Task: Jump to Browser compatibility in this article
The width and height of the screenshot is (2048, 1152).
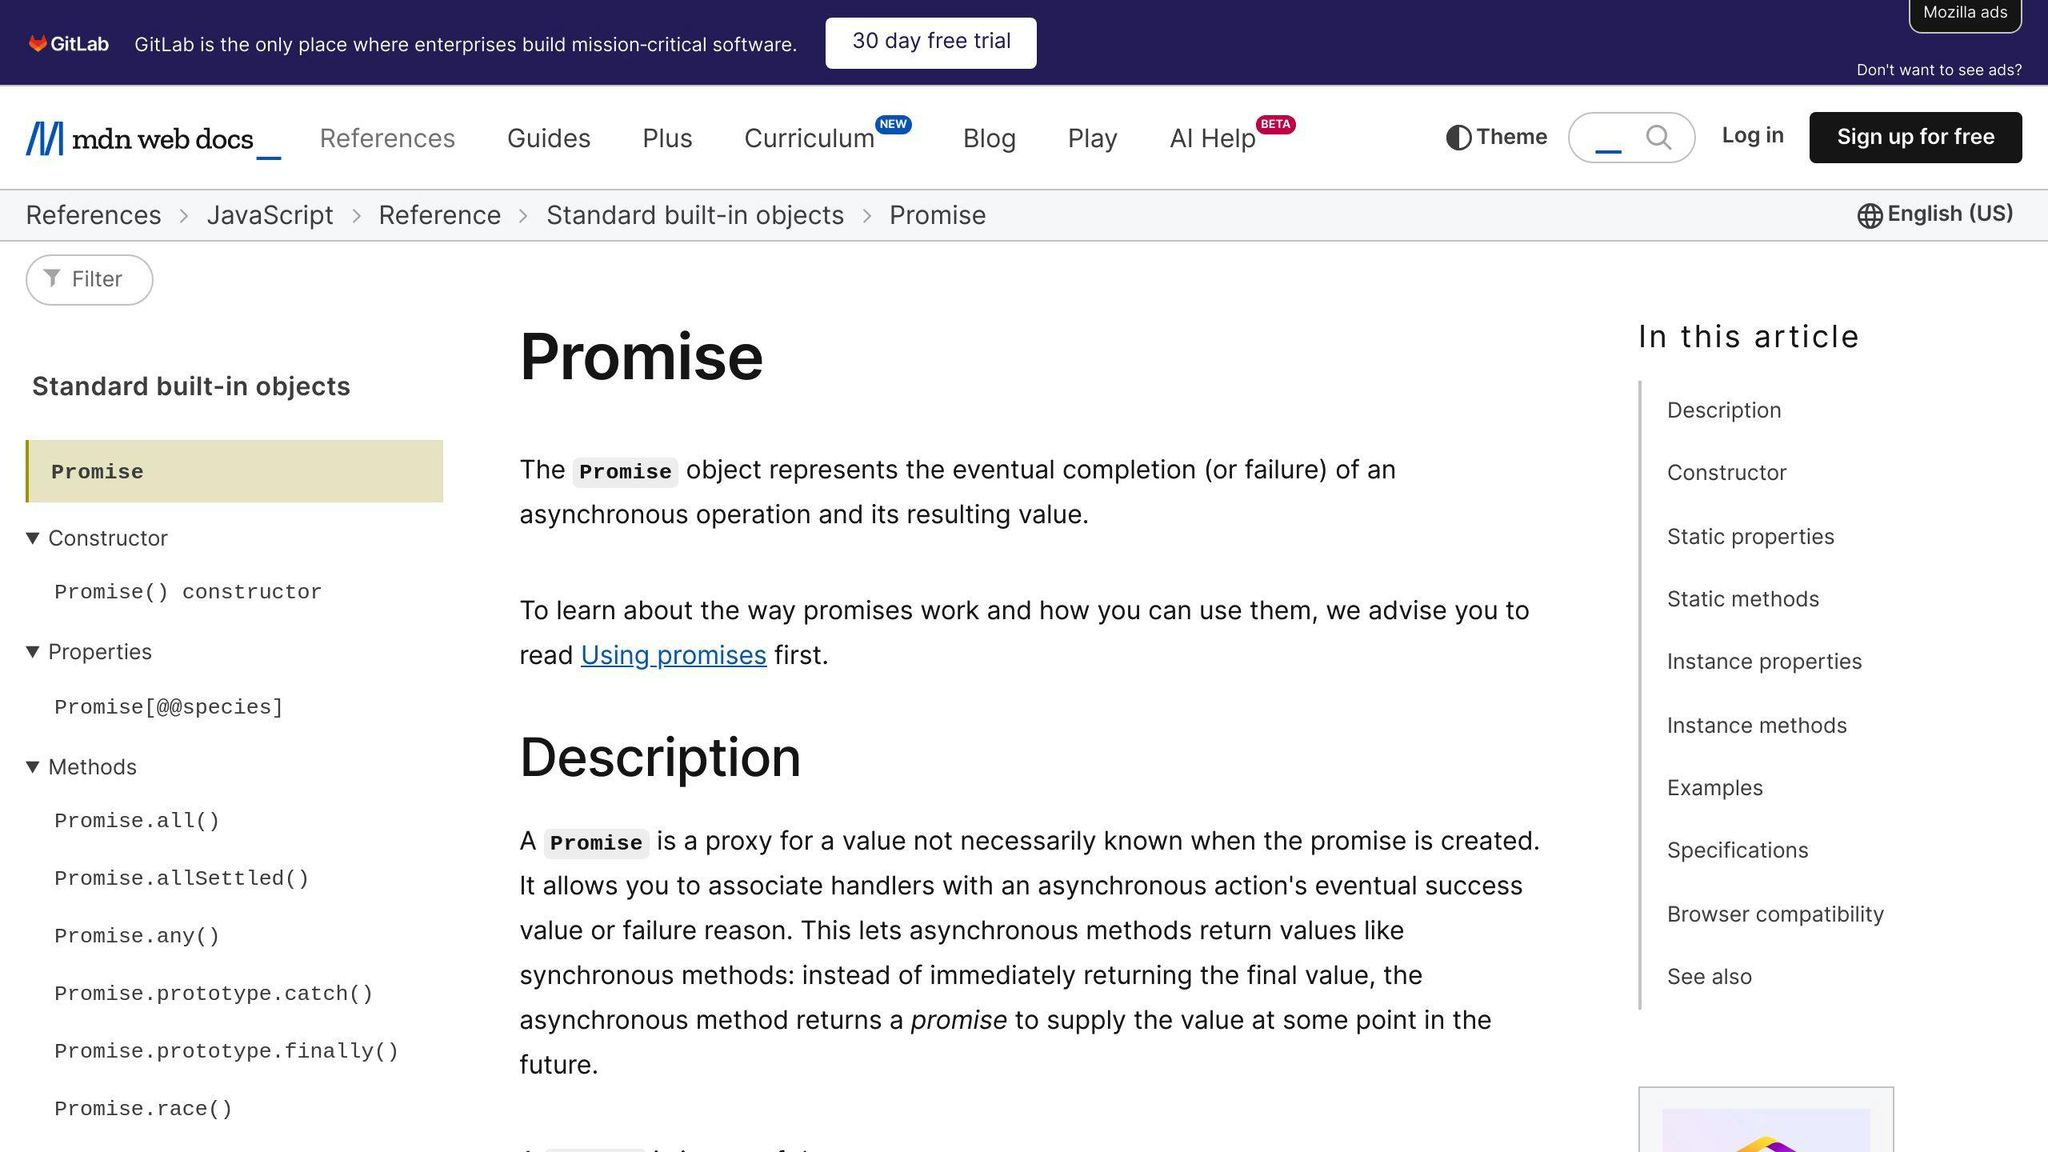Action: (1774, 913)
